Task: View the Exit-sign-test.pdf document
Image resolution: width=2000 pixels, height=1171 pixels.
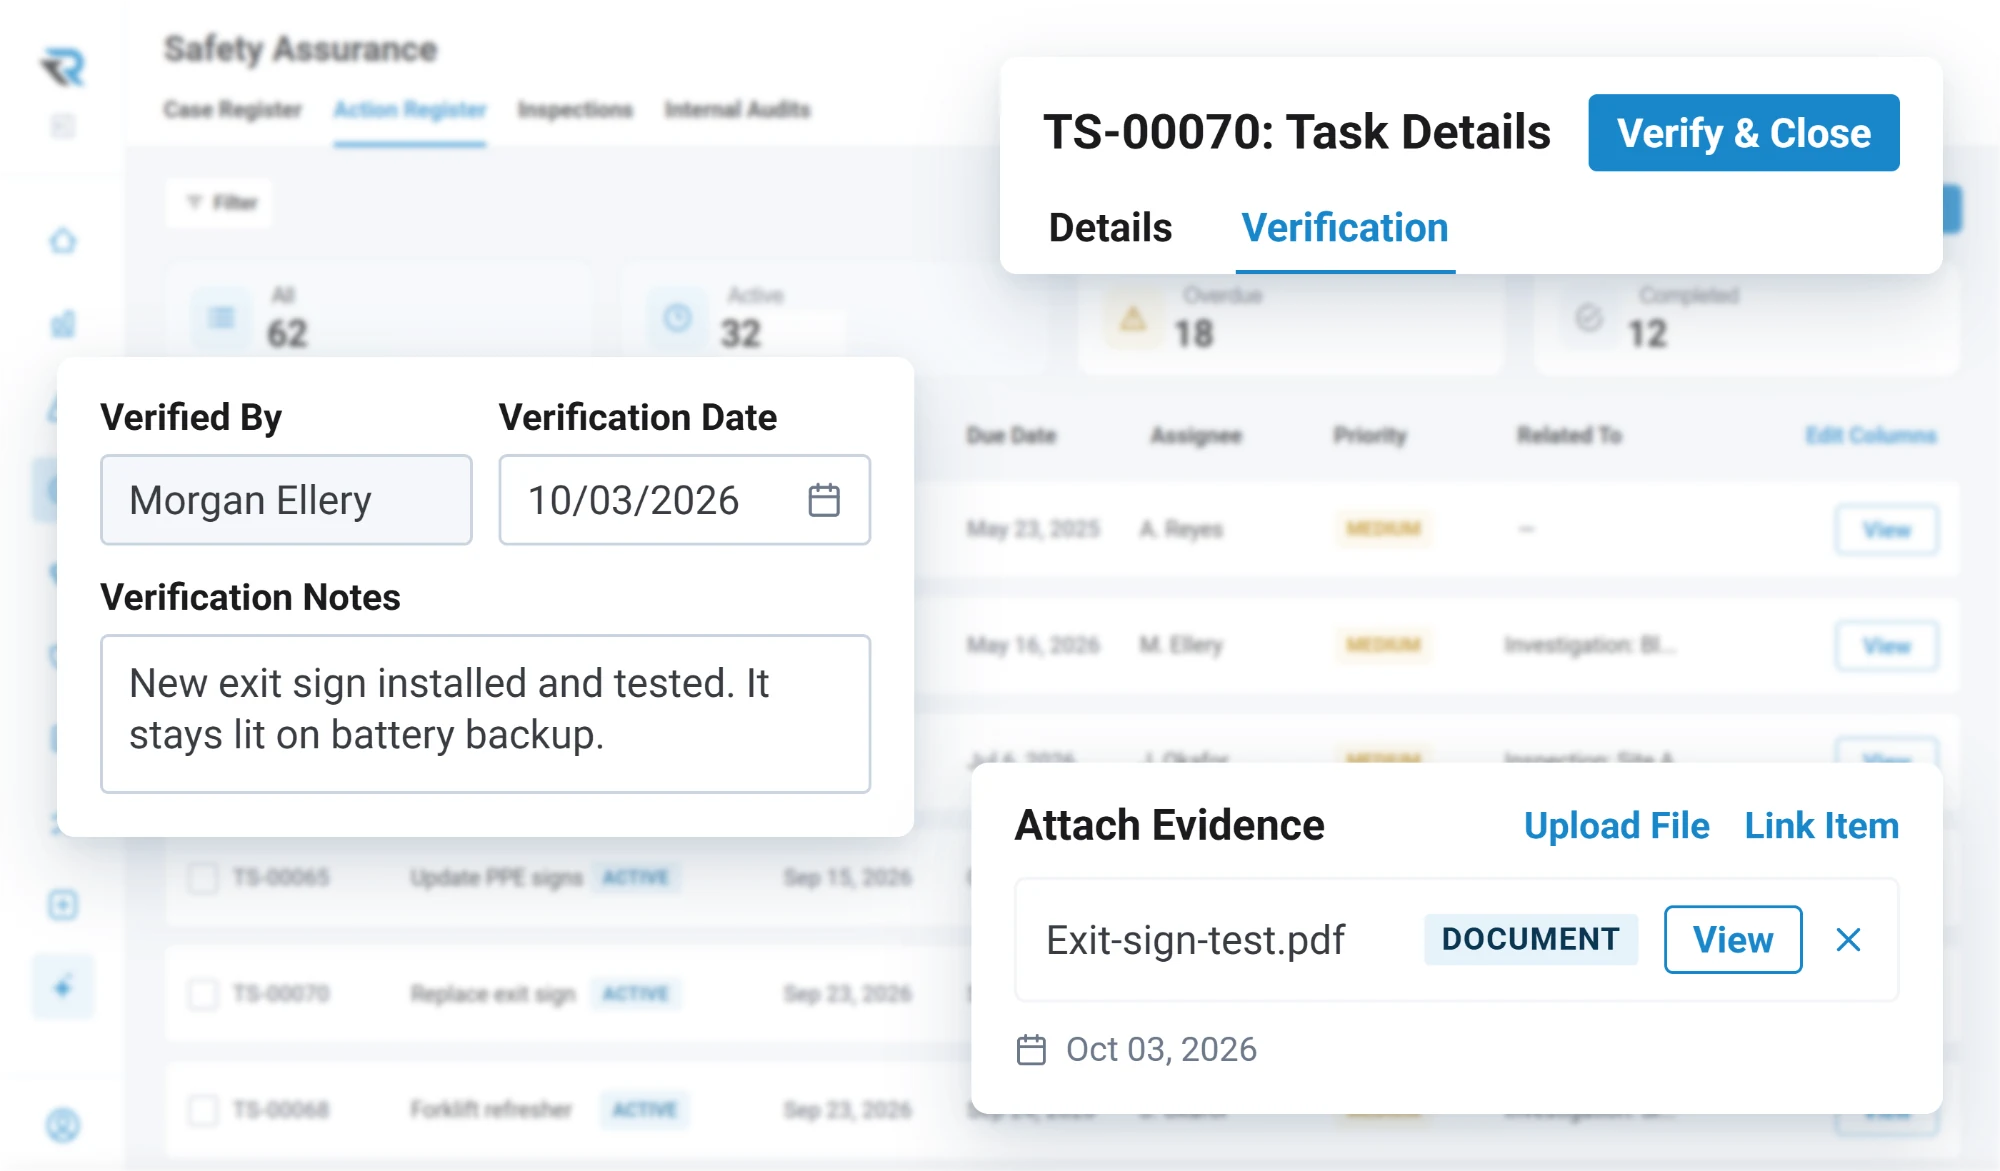Action: (1733, 940)
